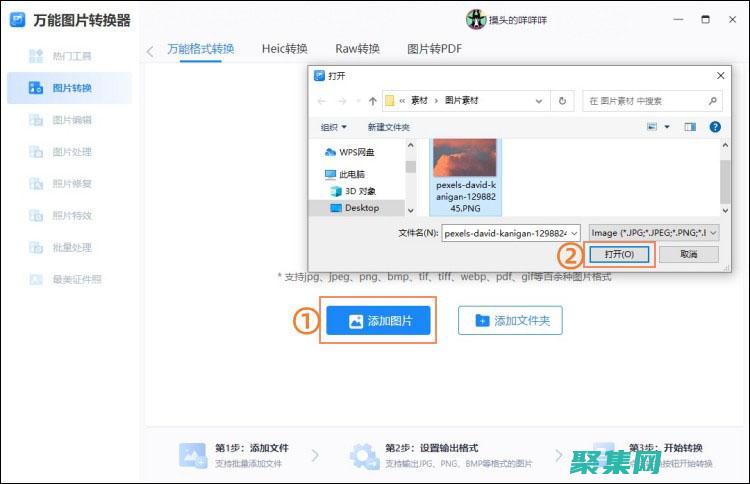Click the 第1步: 添加文件 step icon
Image resolution: width=750 pixels, height=484 pixels.
click(x=193, y=455)
